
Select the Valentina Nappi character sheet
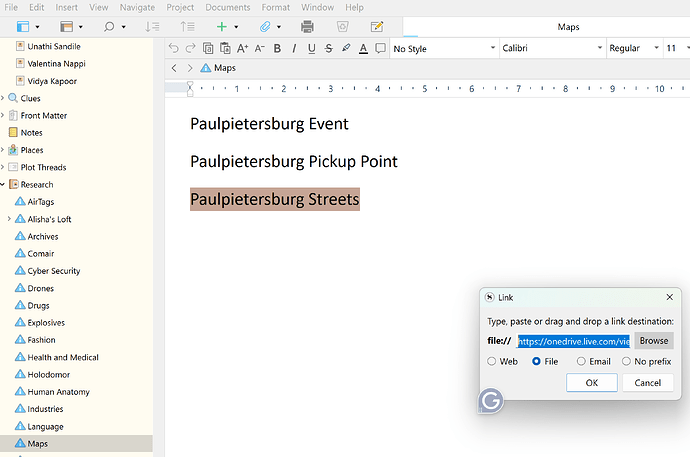tap(56, 64)
